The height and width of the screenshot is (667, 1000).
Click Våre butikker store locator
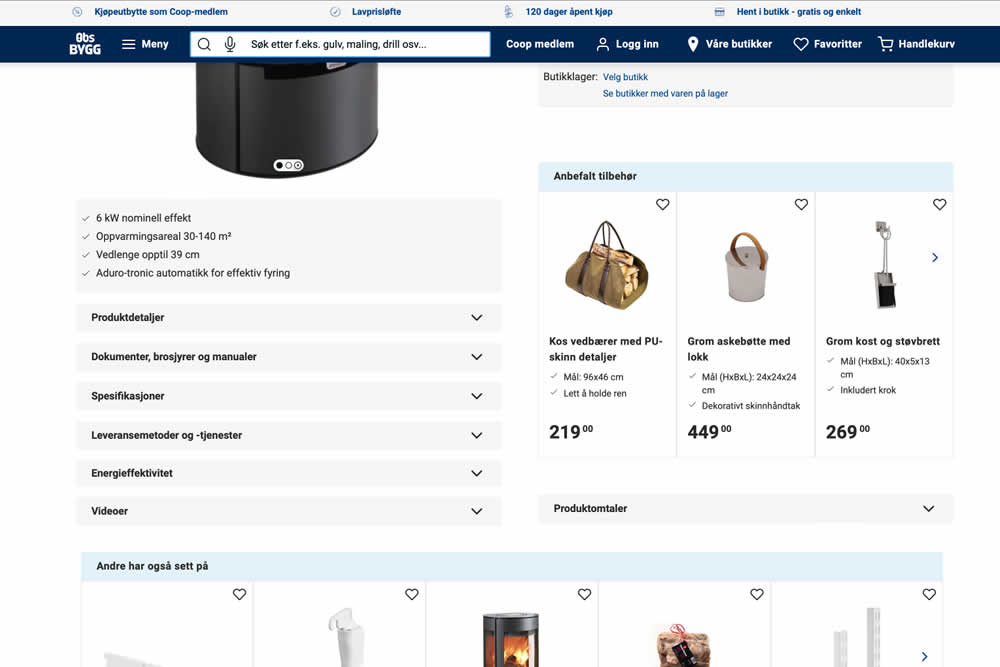click(x=729, y=44)
